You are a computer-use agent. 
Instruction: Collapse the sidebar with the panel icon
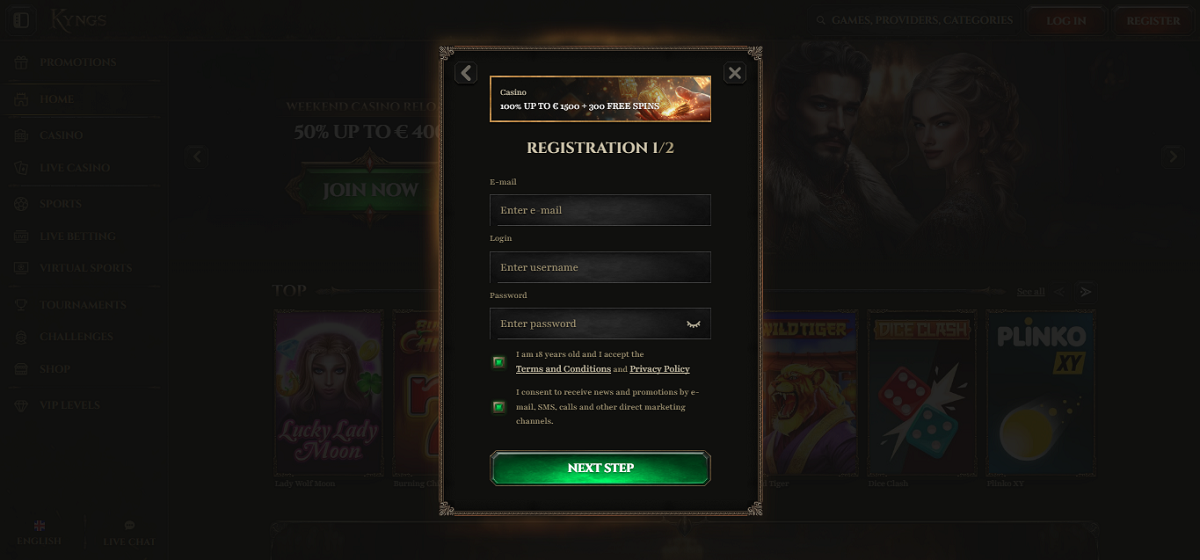click(x=21, y=20)
